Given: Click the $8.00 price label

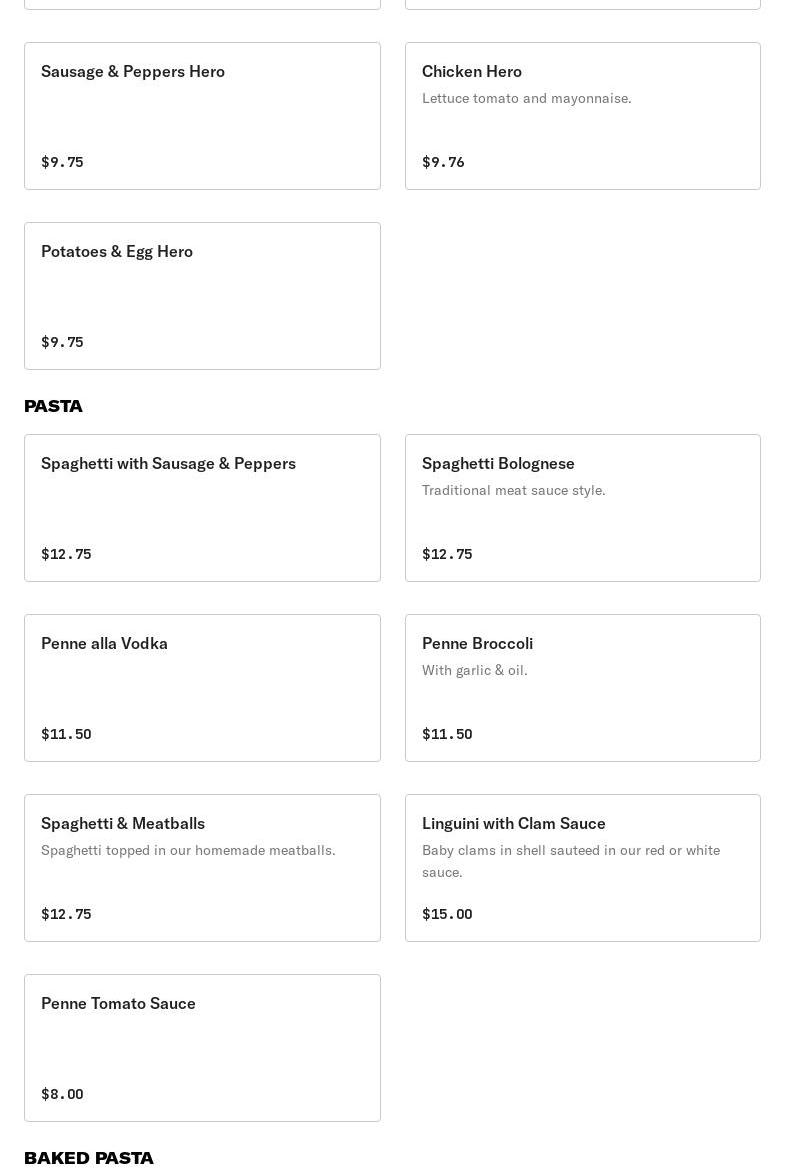Looking at the screenshot, I should click(62, 1094).
